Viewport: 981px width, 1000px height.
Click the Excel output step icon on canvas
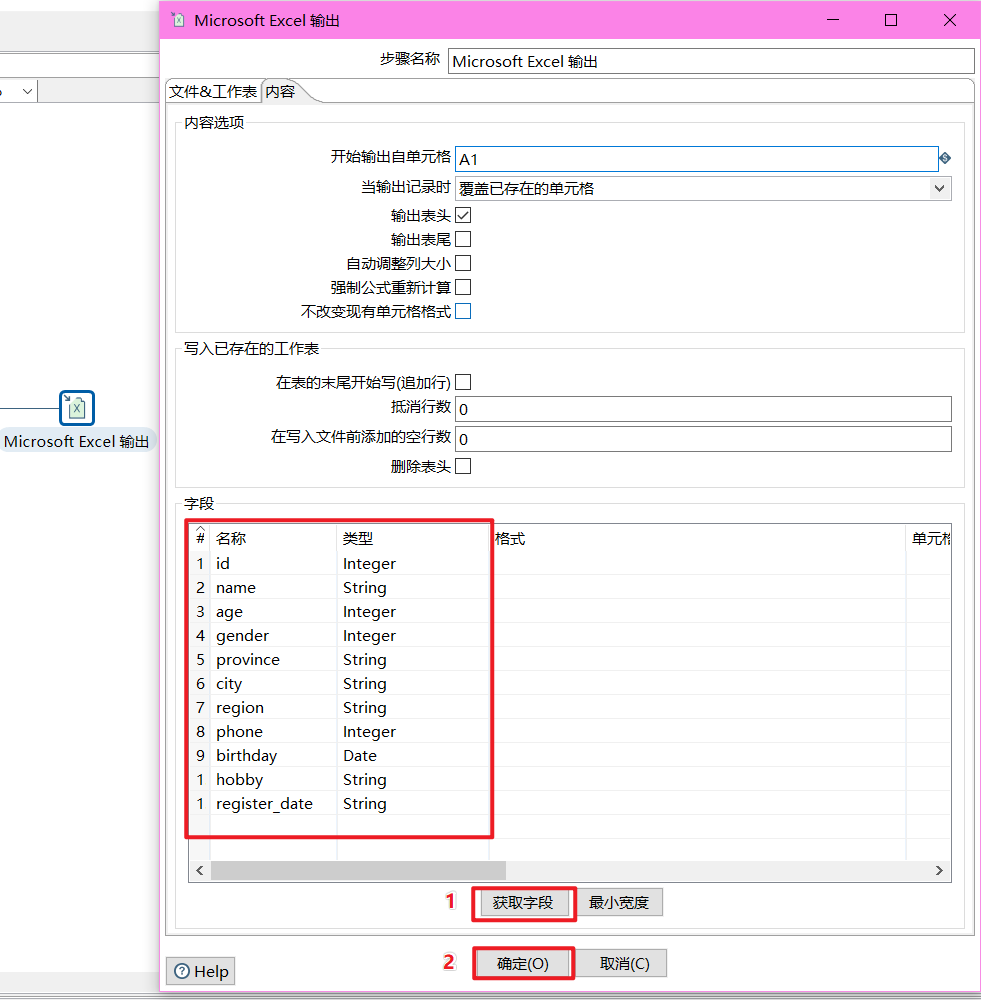click(77, 408)
